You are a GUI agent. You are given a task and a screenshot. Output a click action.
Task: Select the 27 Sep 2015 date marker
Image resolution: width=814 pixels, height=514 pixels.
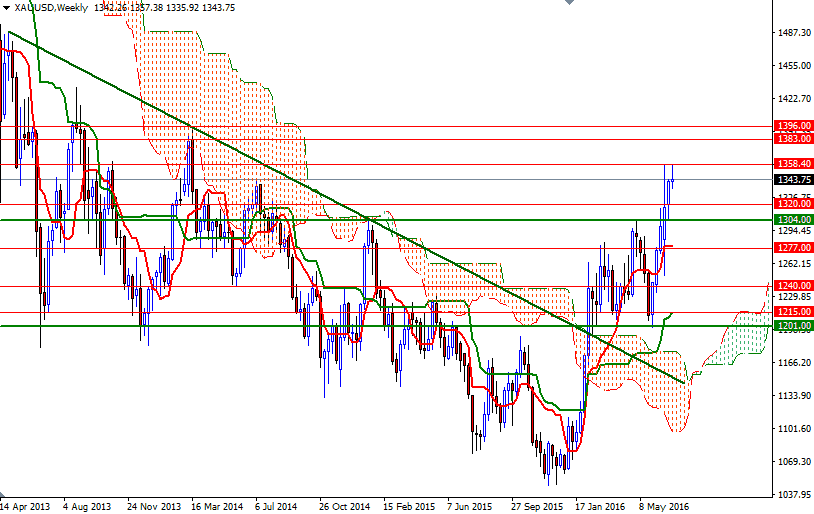[x=537, y=506]
